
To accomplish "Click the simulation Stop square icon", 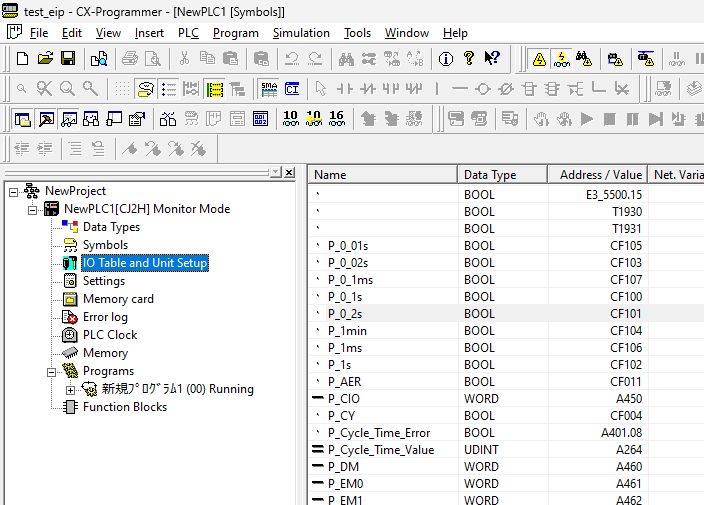I will pyautogui.click(x=609, y=119).
